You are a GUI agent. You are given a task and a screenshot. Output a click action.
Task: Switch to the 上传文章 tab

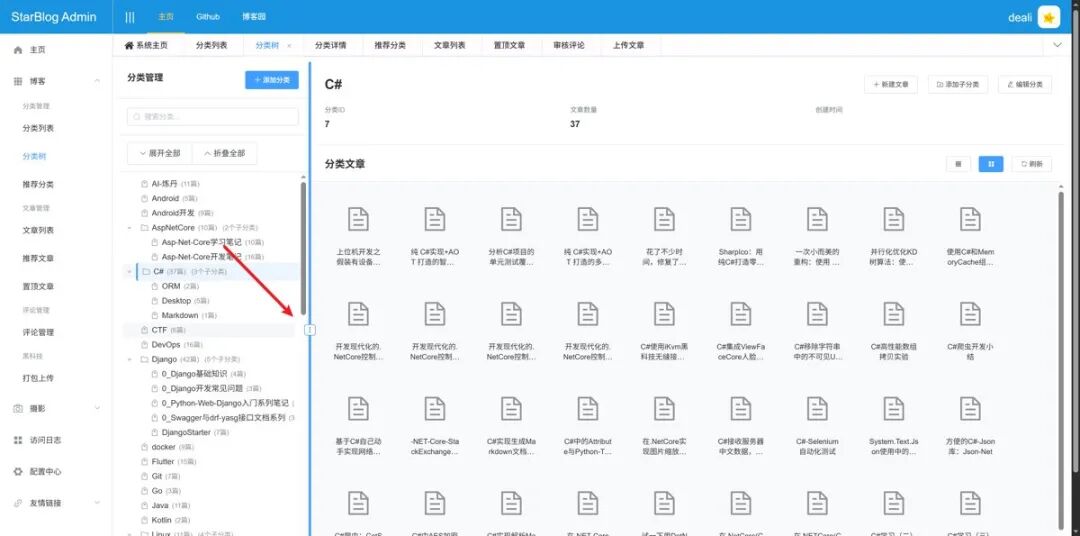[x=629, y=45]
